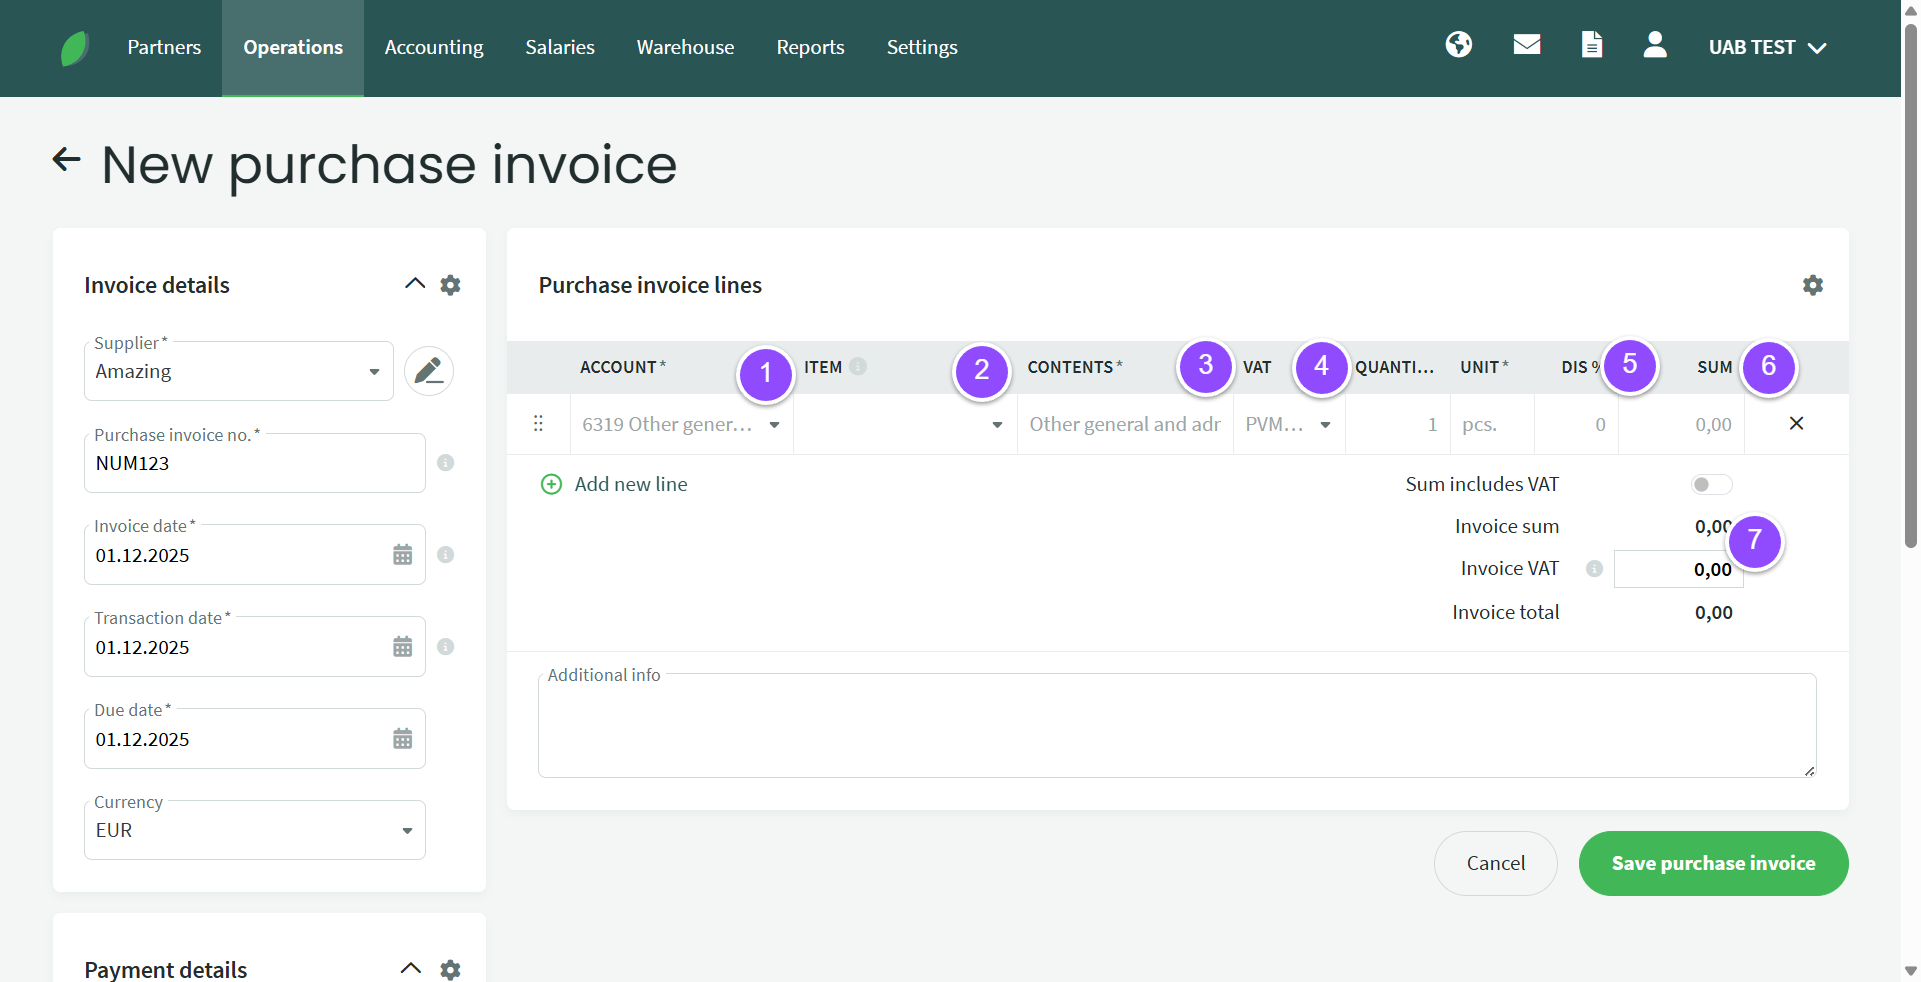Open the Currency EUR dropdown
The height and width of the screenshot is (982, 1921).
(407, 831)
